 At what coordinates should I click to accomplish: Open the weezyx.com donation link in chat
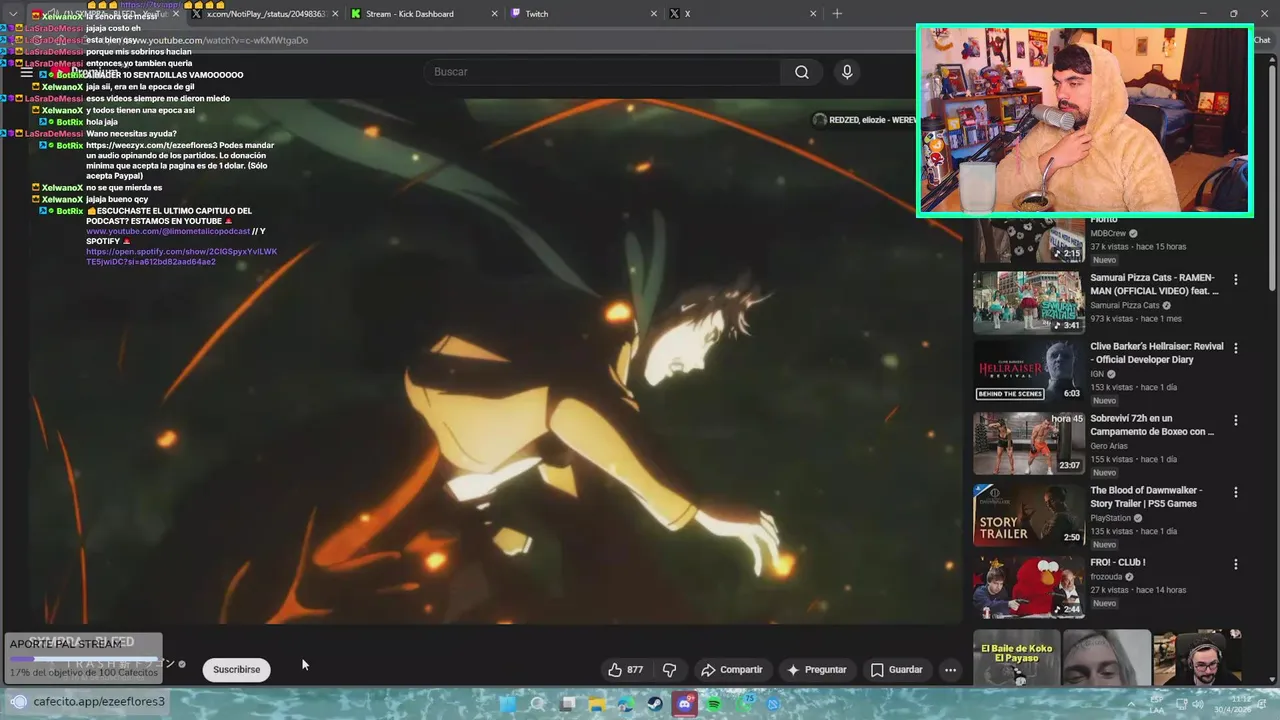(151, 146)
